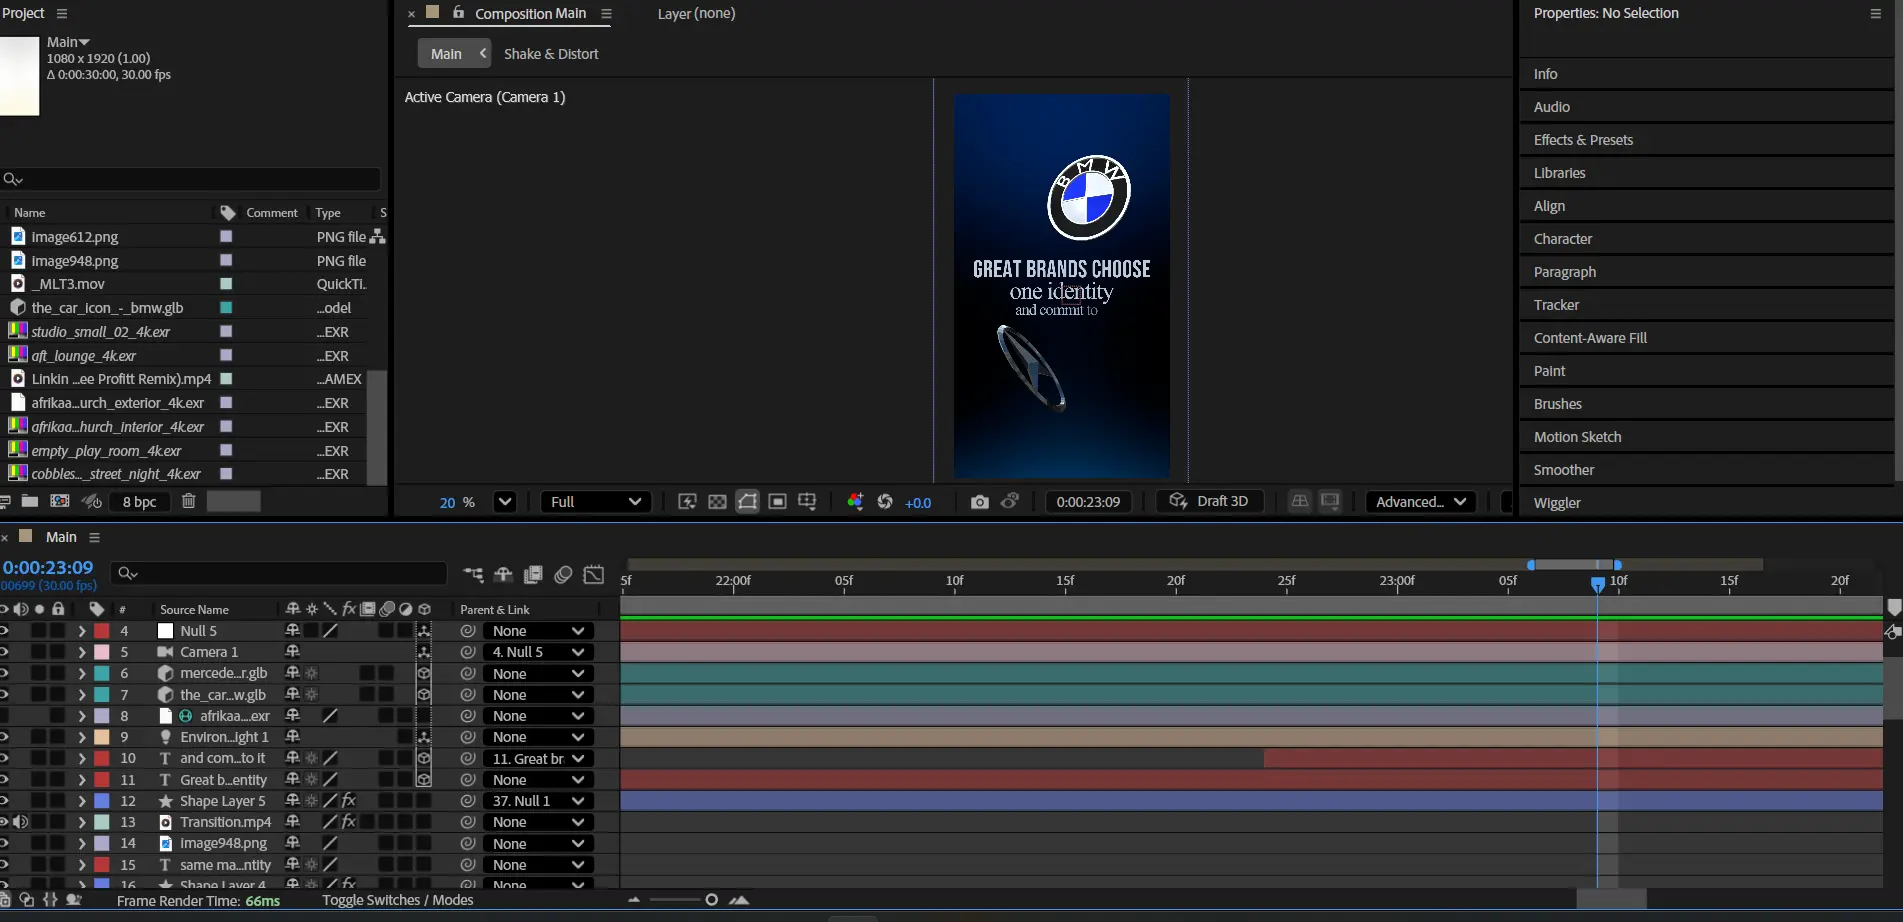This screenshot has width=1903, height=922.
Task: Take a snapshot with the camera icon
Action: coord(979,502)
